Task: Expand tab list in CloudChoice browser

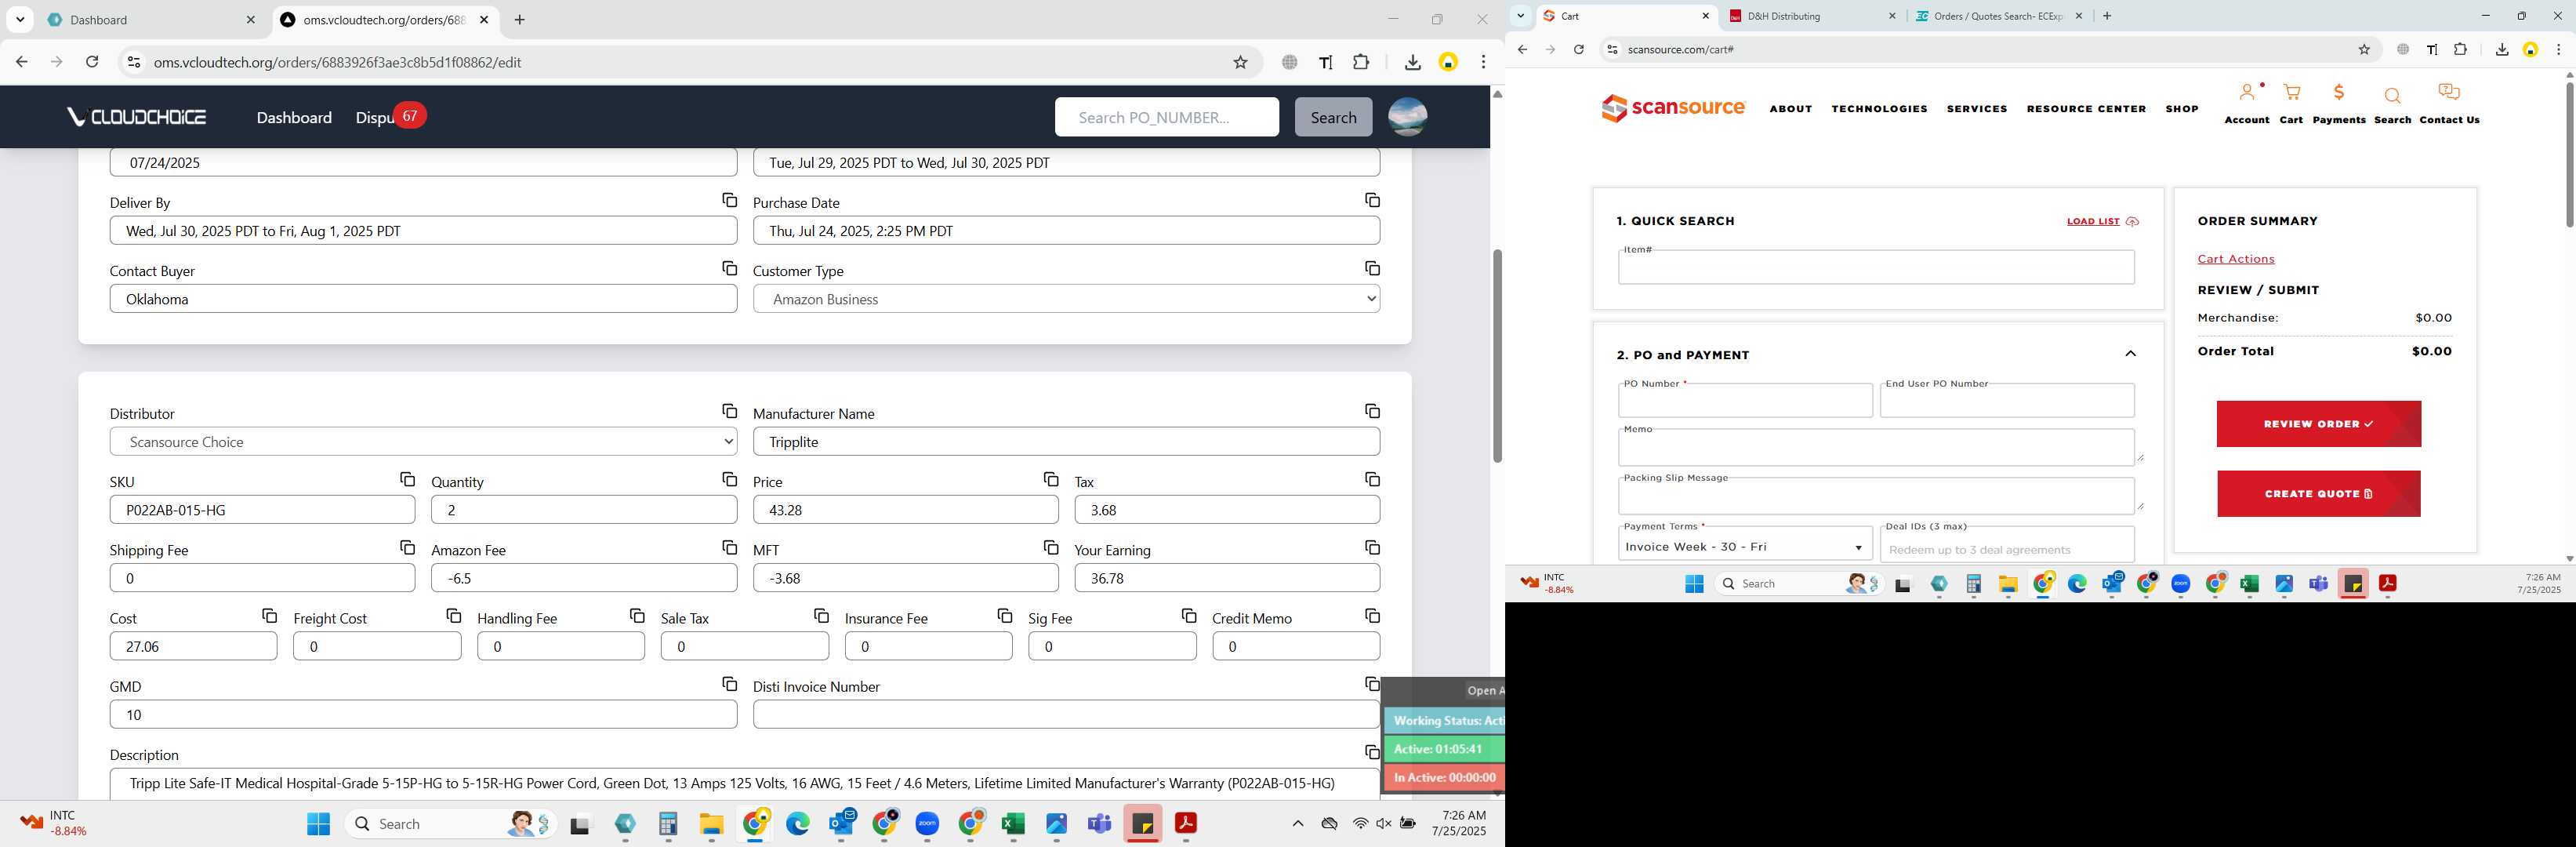Action: pyautogui.click(x=20, y=20)
